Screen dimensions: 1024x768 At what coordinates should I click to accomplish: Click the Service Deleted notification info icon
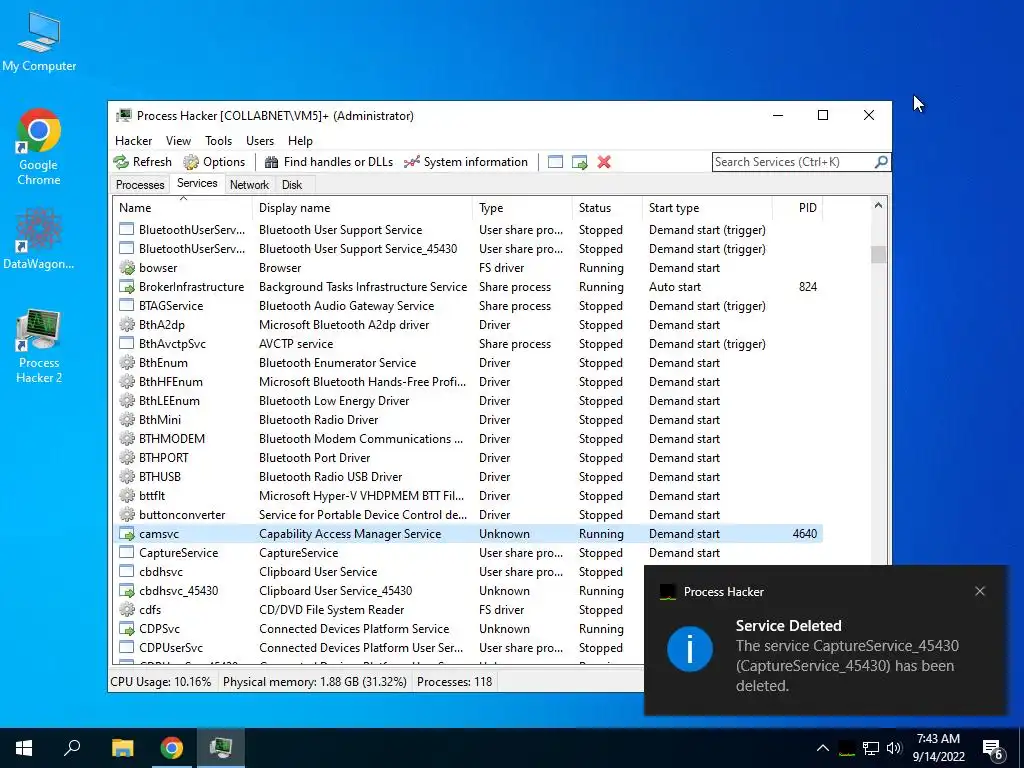[690, 648]
